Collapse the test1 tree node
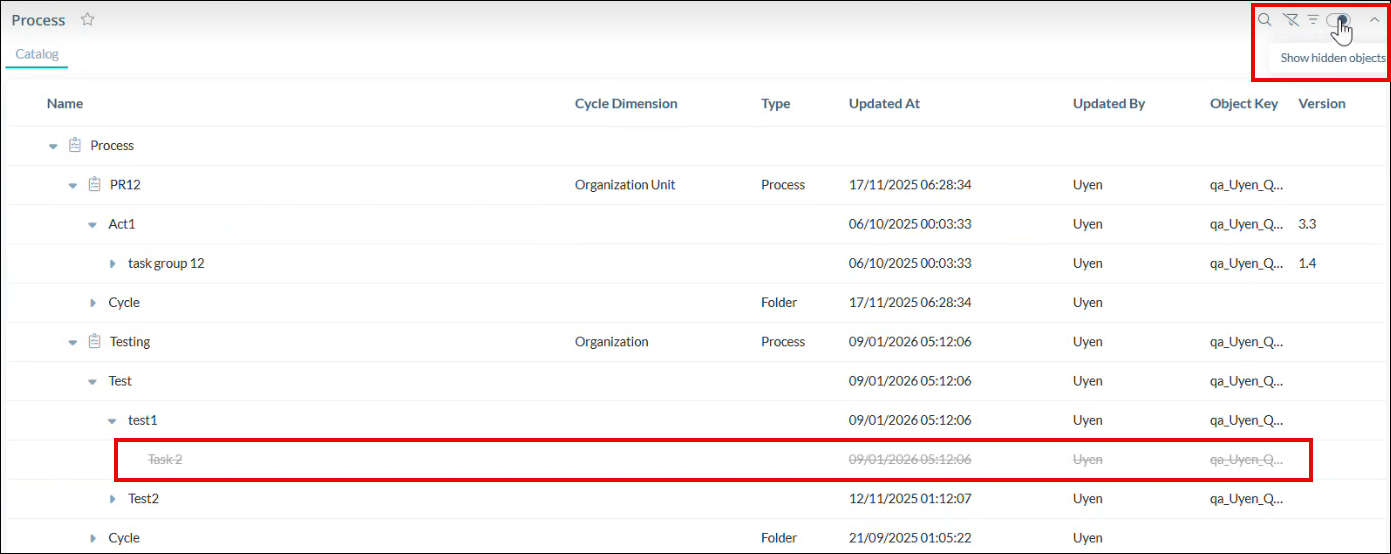The image size is (1391, 554). (112, 421)
